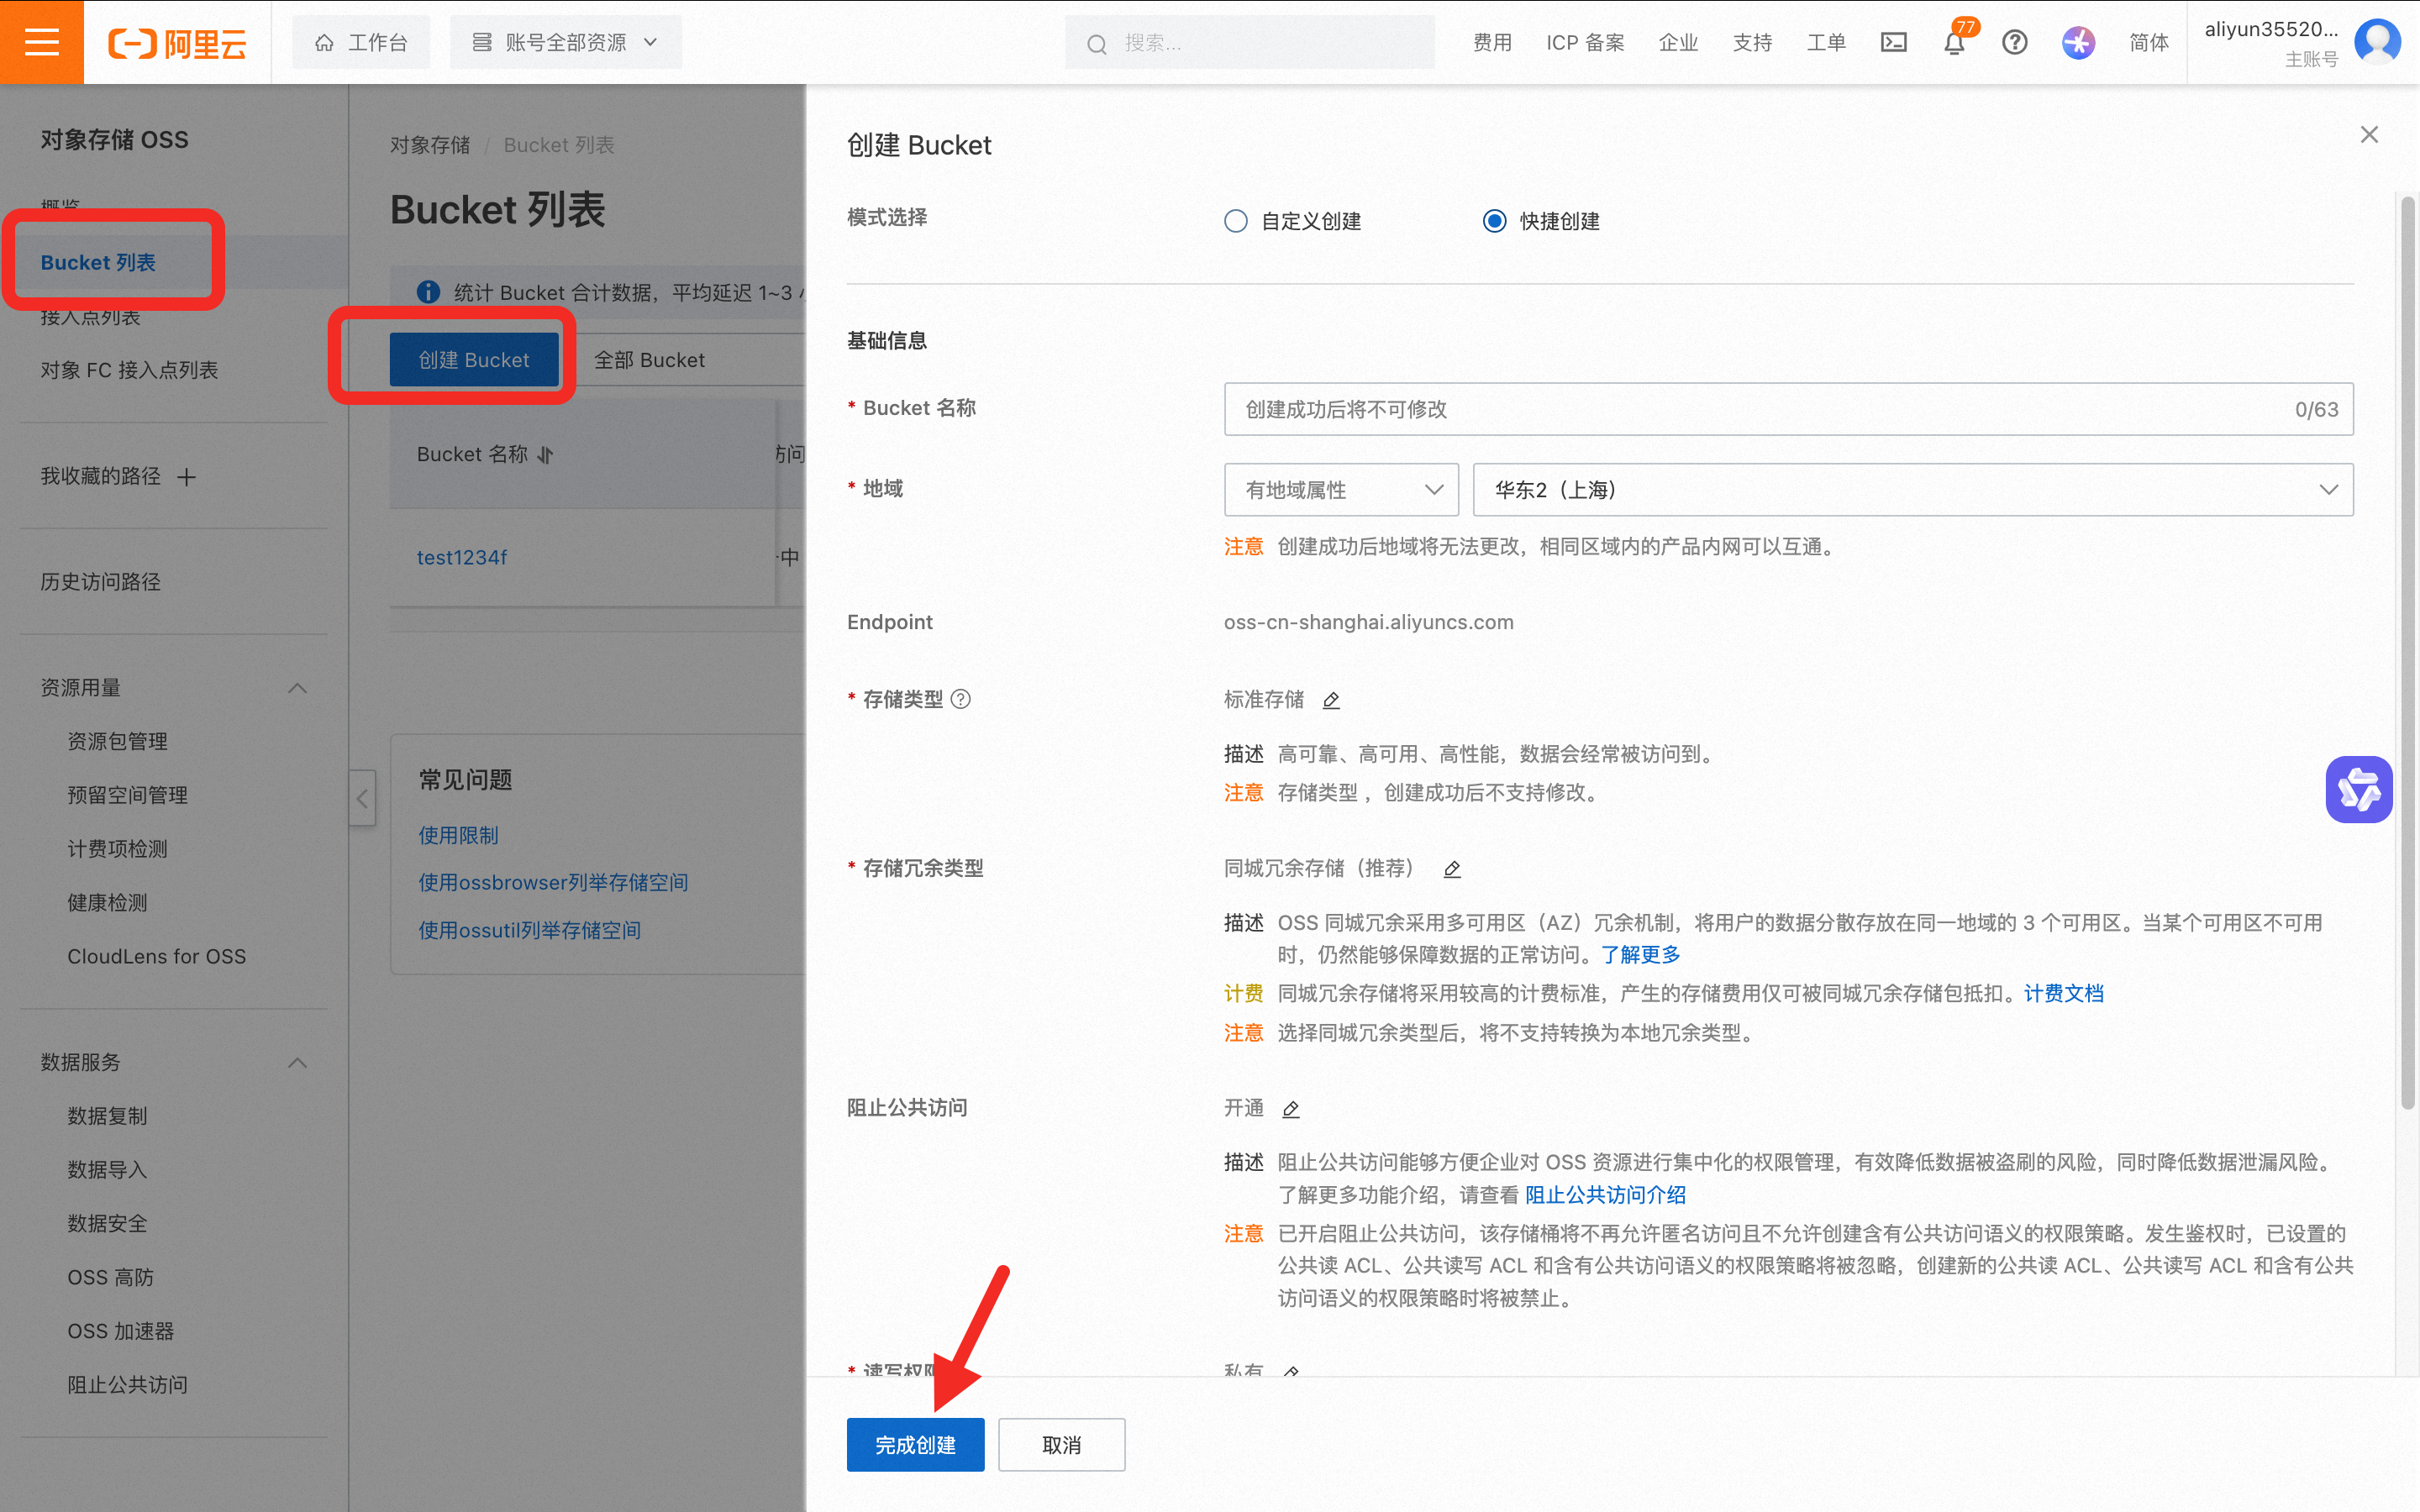
Task: Click storage type help tooltip icon
Action: click(x=961, y=699)
